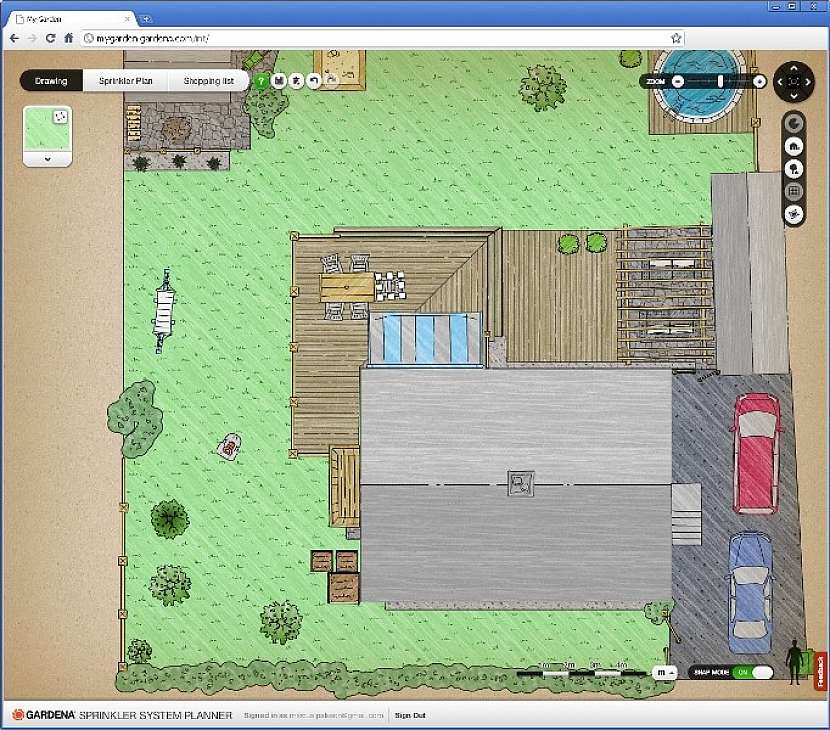
Task: Reload the page
Action: (x=50, y=38)
